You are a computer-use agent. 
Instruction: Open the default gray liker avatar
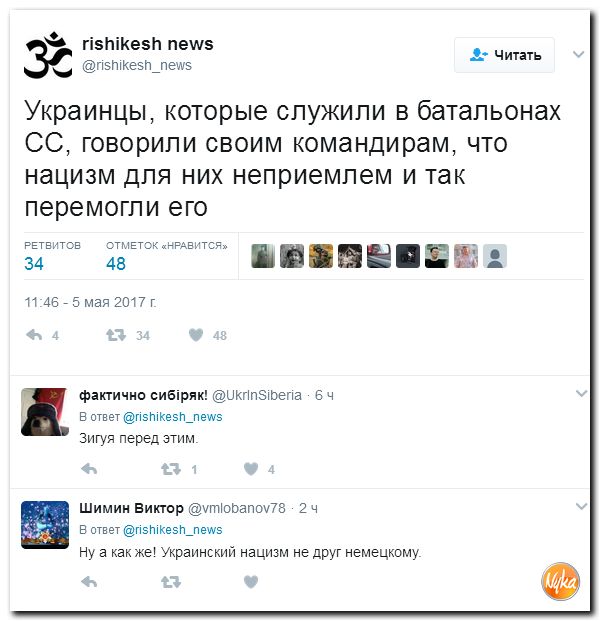pos(495,256)
